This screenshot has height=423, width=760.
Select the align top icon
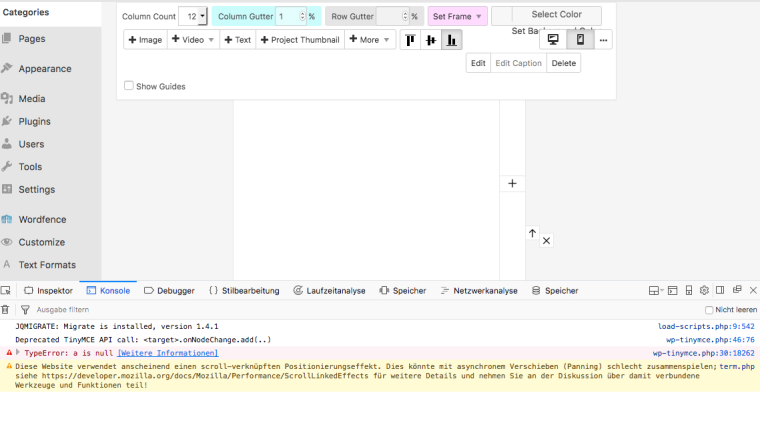[410, 40]
